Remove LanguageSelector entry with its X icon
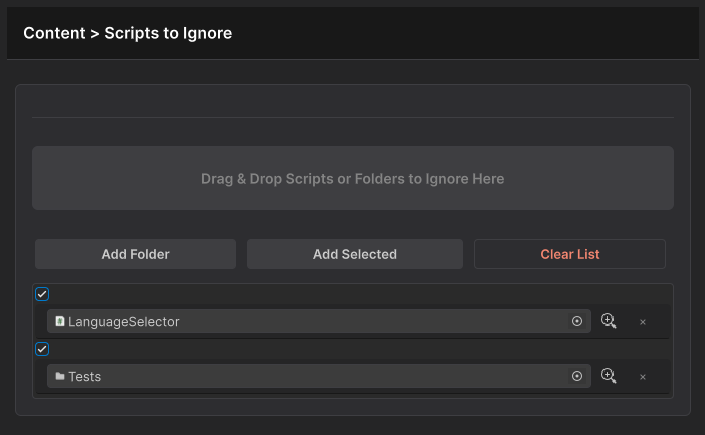Screen dimensions: 705x435 [643, 322]
